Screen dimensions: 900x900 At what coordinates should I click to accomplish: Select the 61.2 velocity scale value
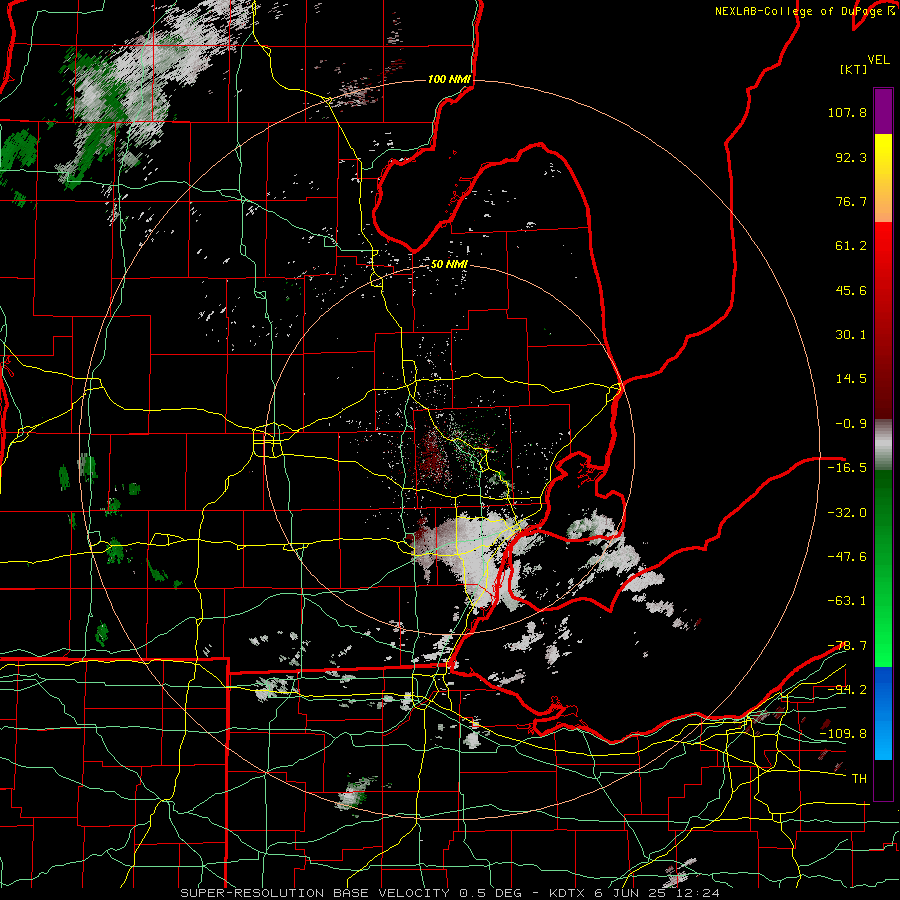pyautogui.click(x=851, y=246)
